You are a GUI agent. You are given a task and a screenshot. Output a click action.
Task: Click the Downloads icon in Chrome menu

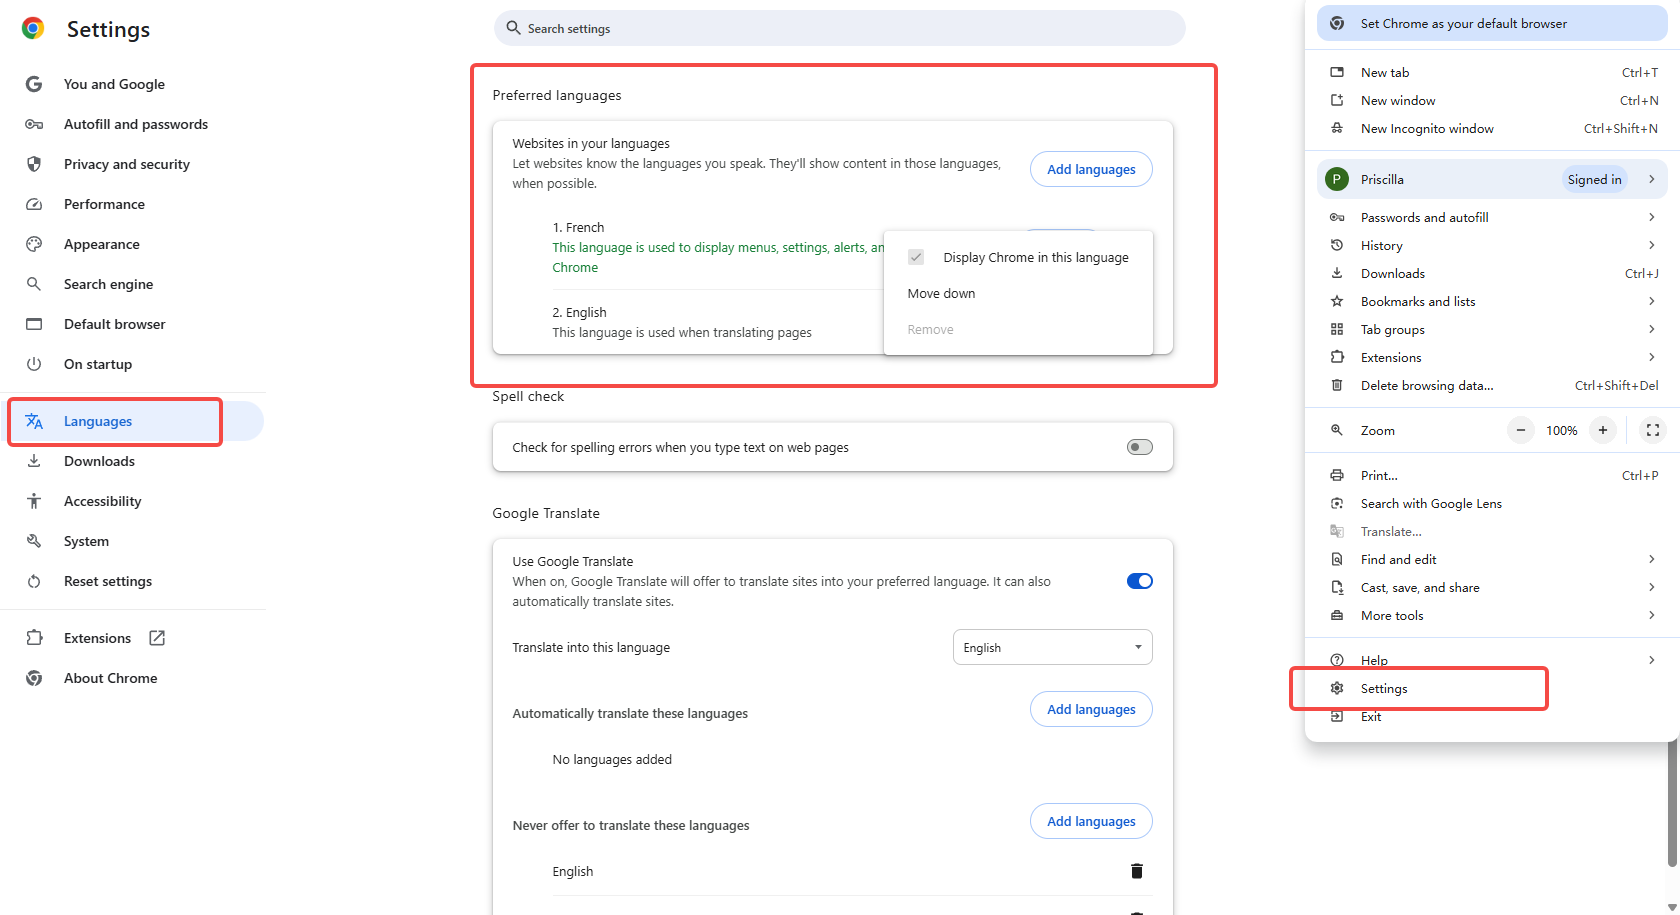tap(1337, 273)
